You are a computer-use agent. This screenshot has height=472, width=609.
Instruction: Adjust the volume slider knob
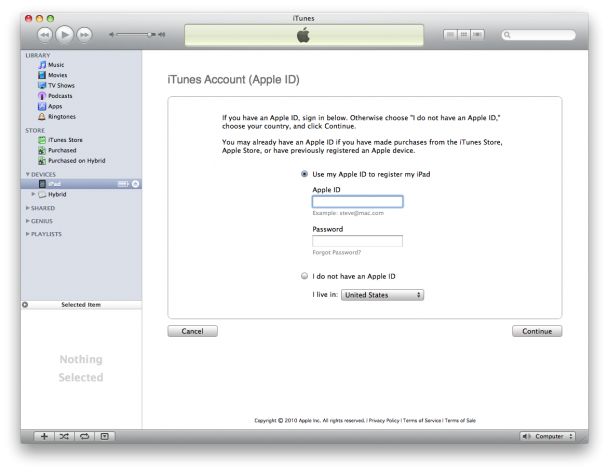pos(150,35)
